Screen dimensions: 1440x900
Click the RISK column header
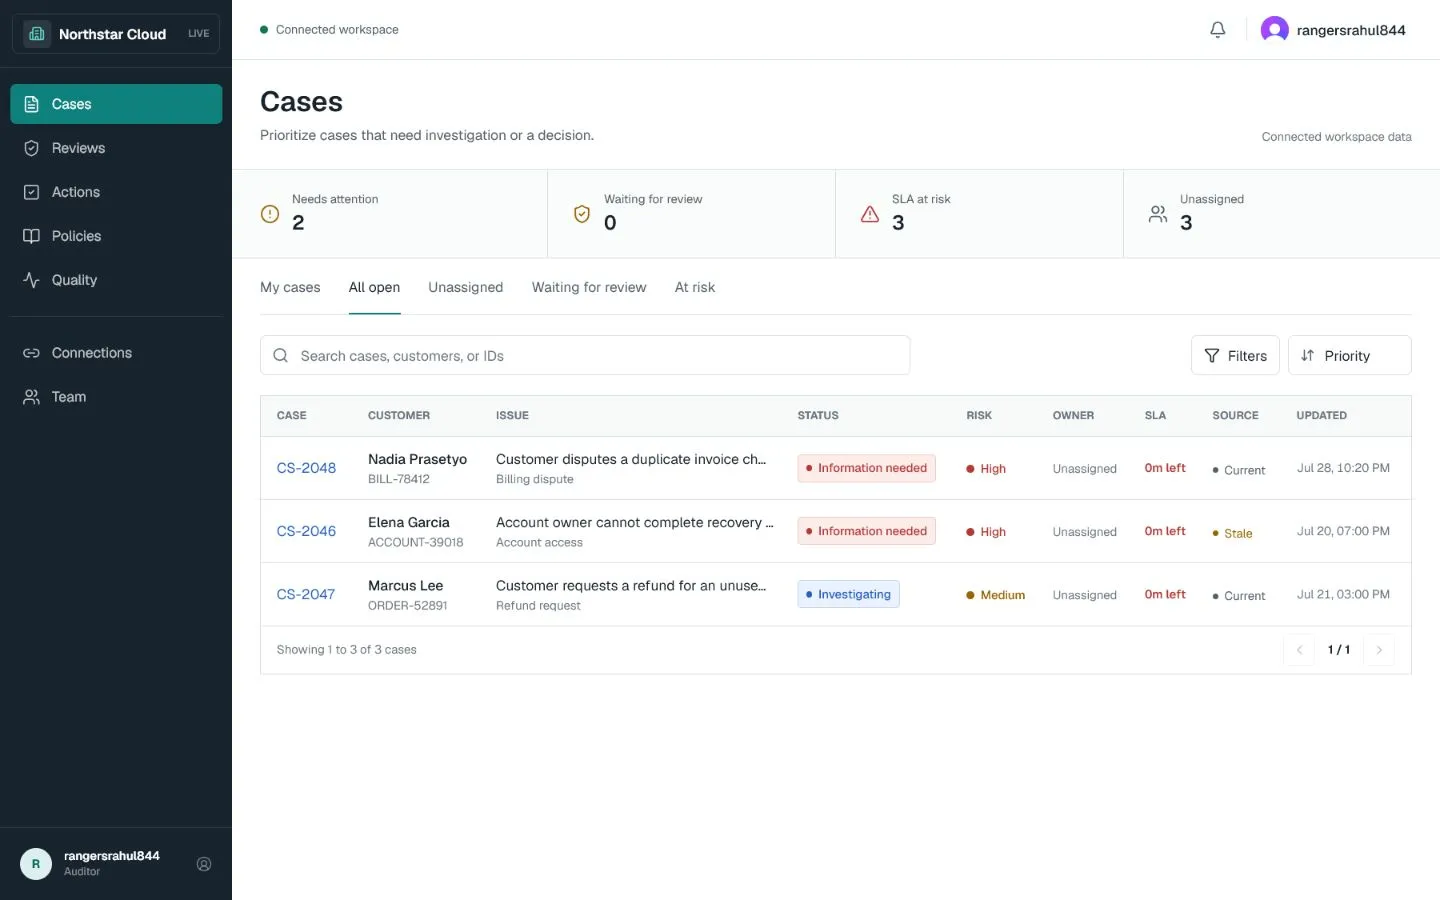click(979, 415)
